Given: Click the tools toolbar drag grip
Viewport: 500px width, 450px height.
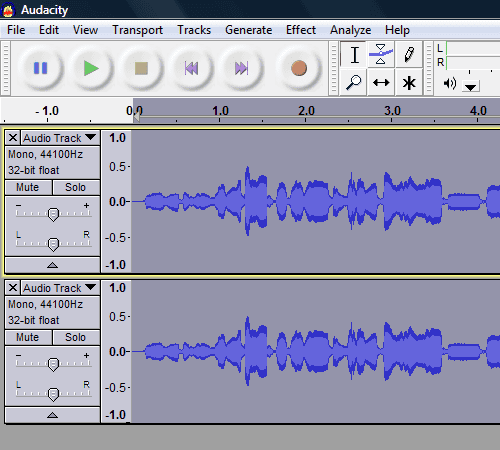Looking at the screenshot, I should [333, 68].
